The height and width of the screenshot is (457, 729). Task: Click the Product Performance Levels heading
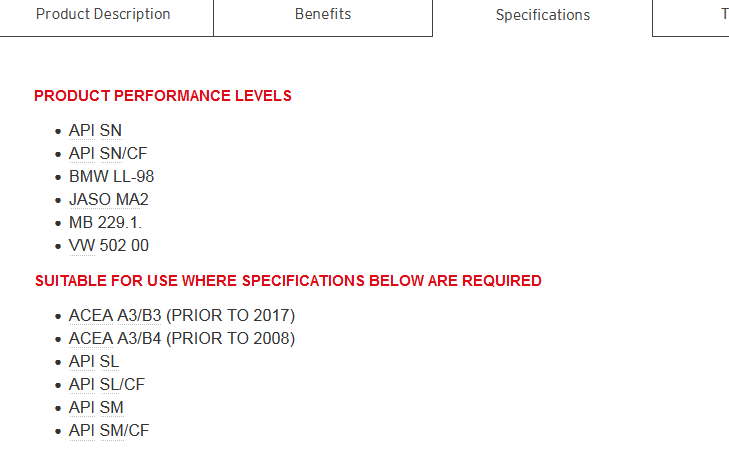point(163,96)
